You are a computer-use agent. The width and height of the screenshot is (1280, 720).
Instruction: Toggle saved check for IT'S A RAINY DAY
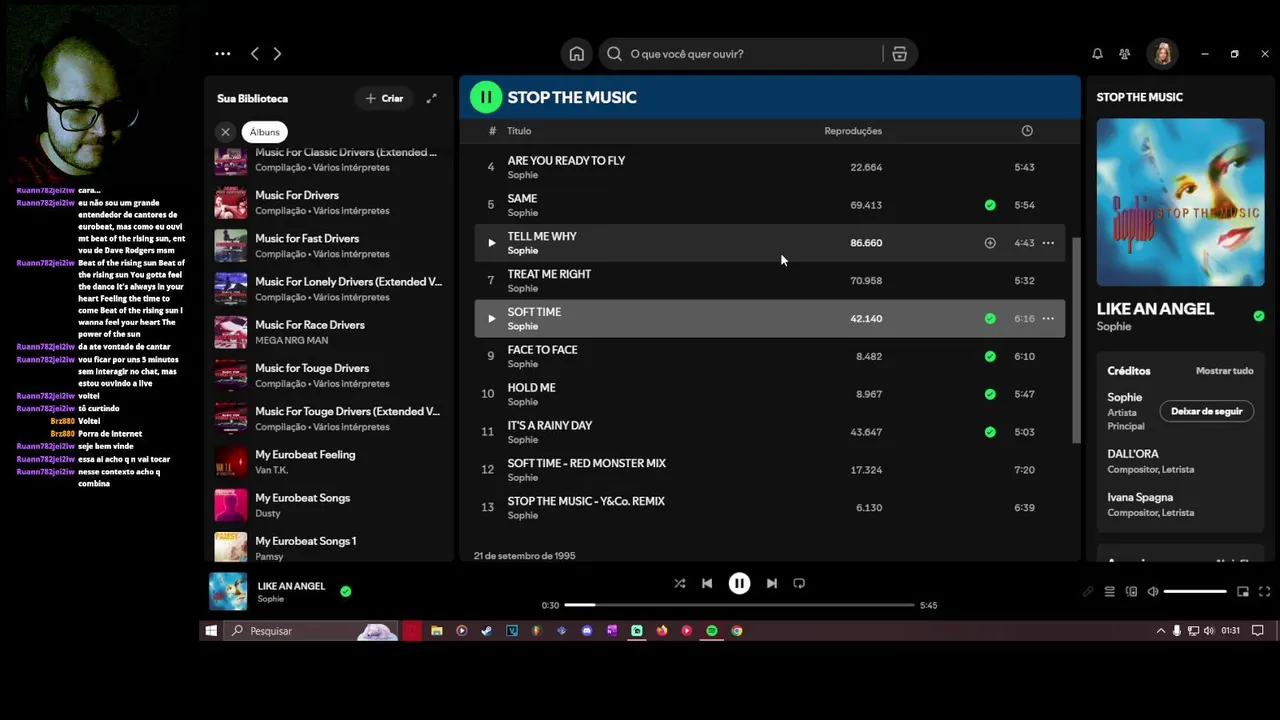coord(990,432)
